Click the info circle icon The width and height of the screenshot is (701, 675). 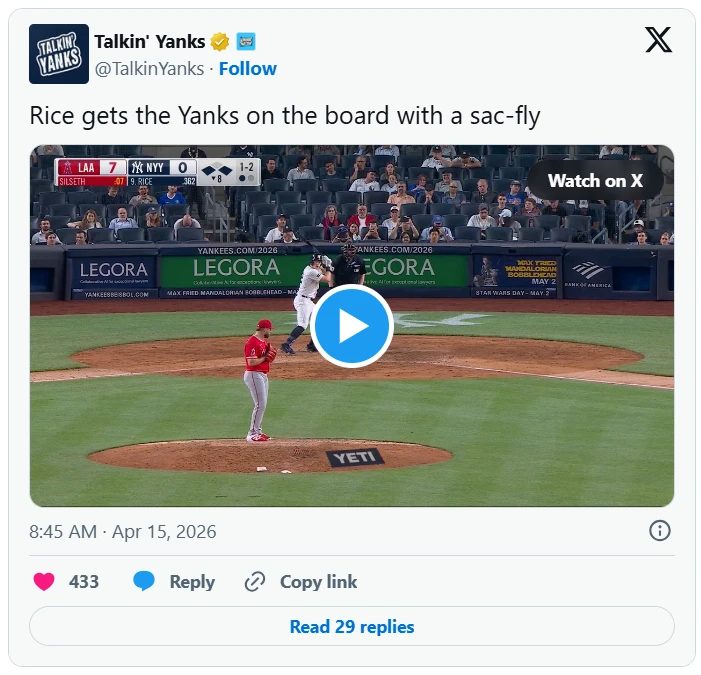point(660,531)
